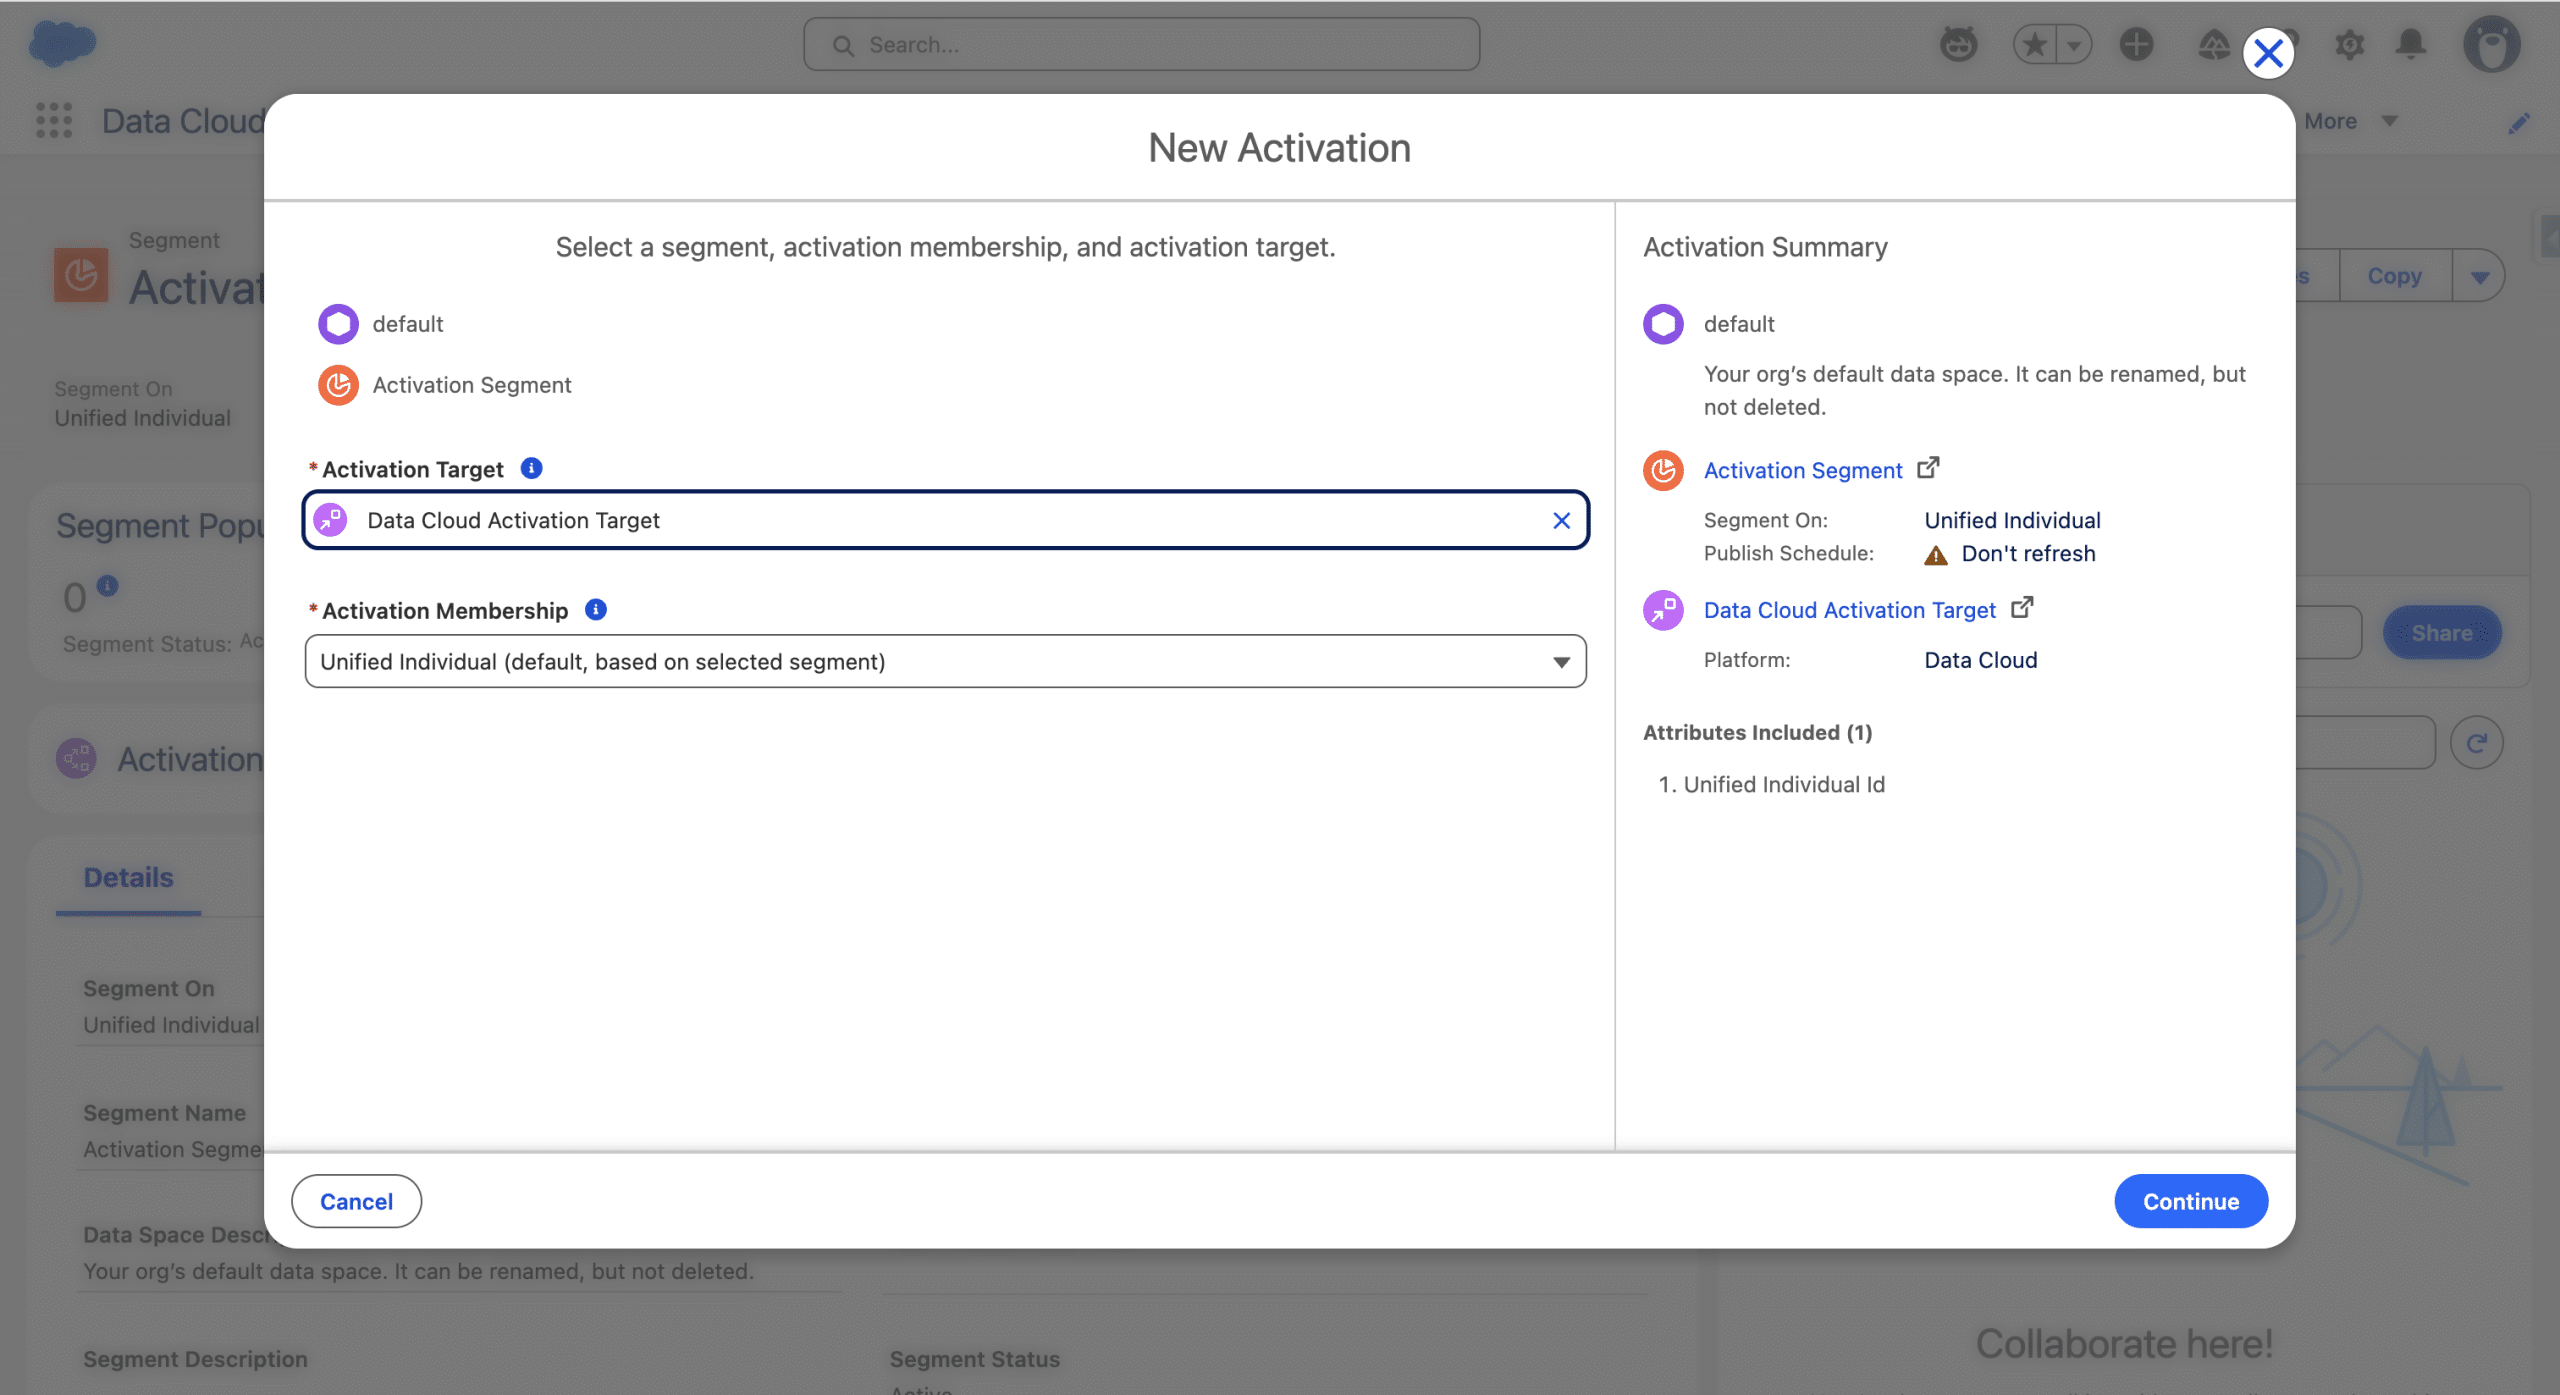Expand the Activation Membership dropdown
Screen dimensions: 2560x1395
click(1560, 662)
